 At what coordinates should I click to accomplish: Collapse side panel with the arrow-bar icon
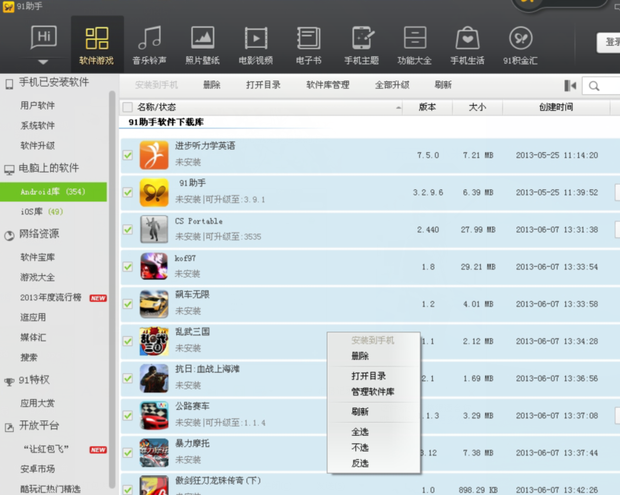[570, 85]
